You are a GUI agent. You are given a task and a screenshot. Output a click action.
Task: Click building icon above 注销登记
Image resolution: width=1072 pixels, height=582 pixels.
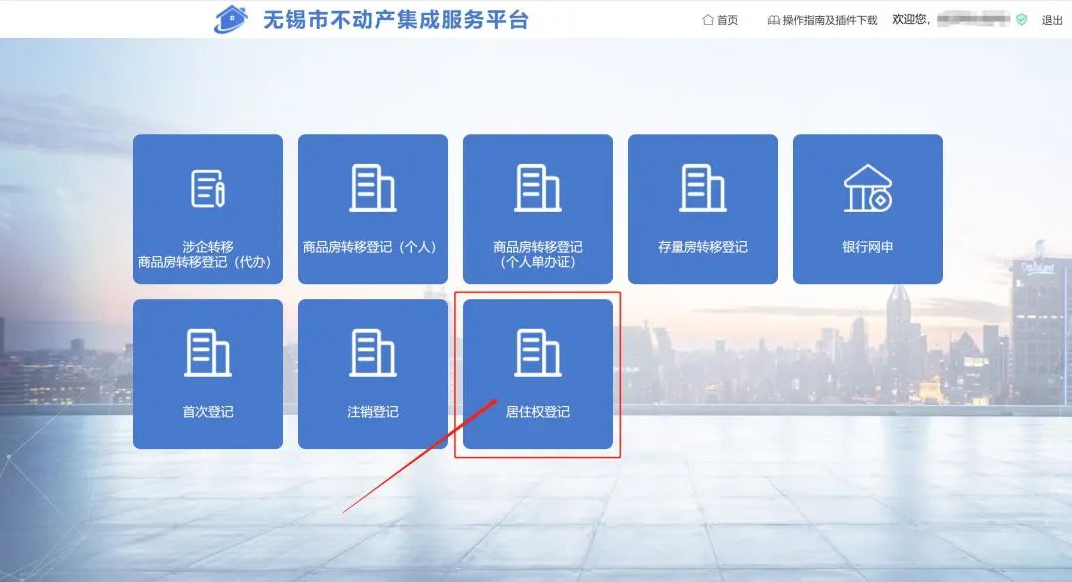point(373,353)
